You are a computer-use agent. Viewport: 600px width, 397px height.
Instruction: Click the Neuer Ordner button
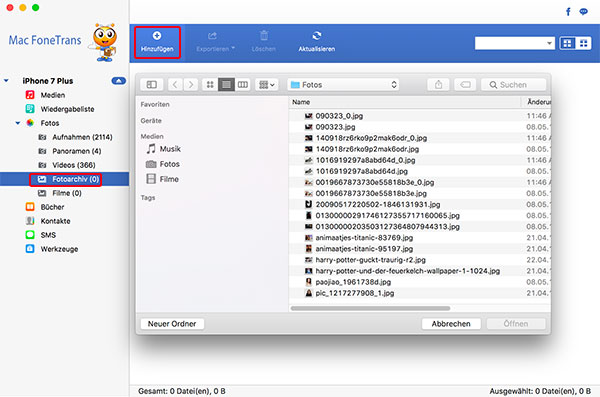(x=172, y=324)
